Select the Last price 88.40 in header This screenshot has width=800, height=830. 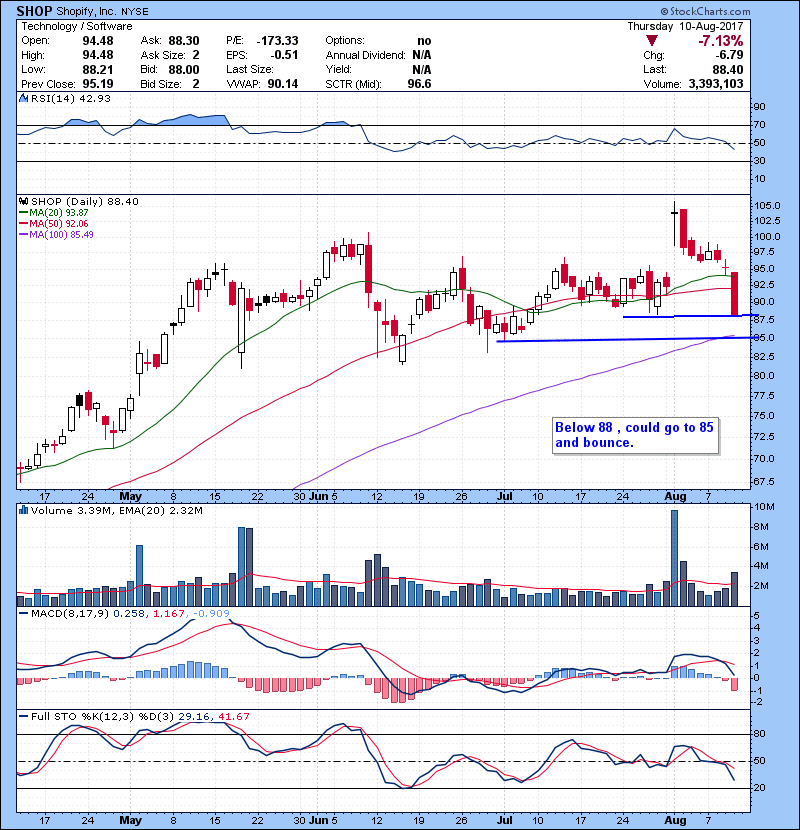(x=727, y=69)
